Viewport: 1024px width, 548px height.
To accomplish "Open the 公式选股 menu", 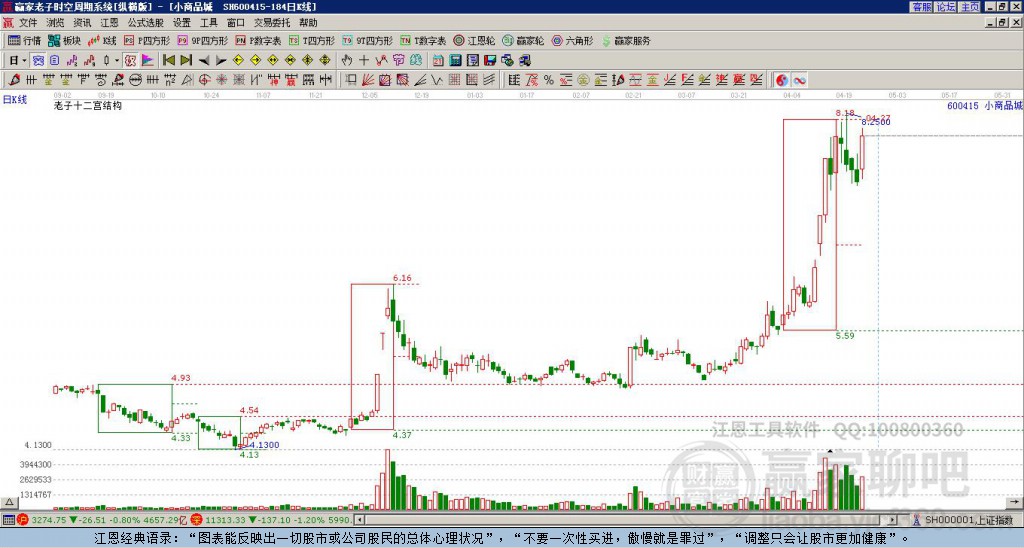I will [146, 23].
